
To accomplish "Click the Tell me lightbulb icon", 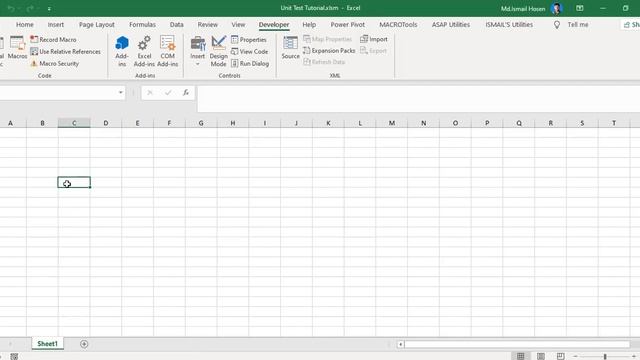I will [x=557, y=25].
